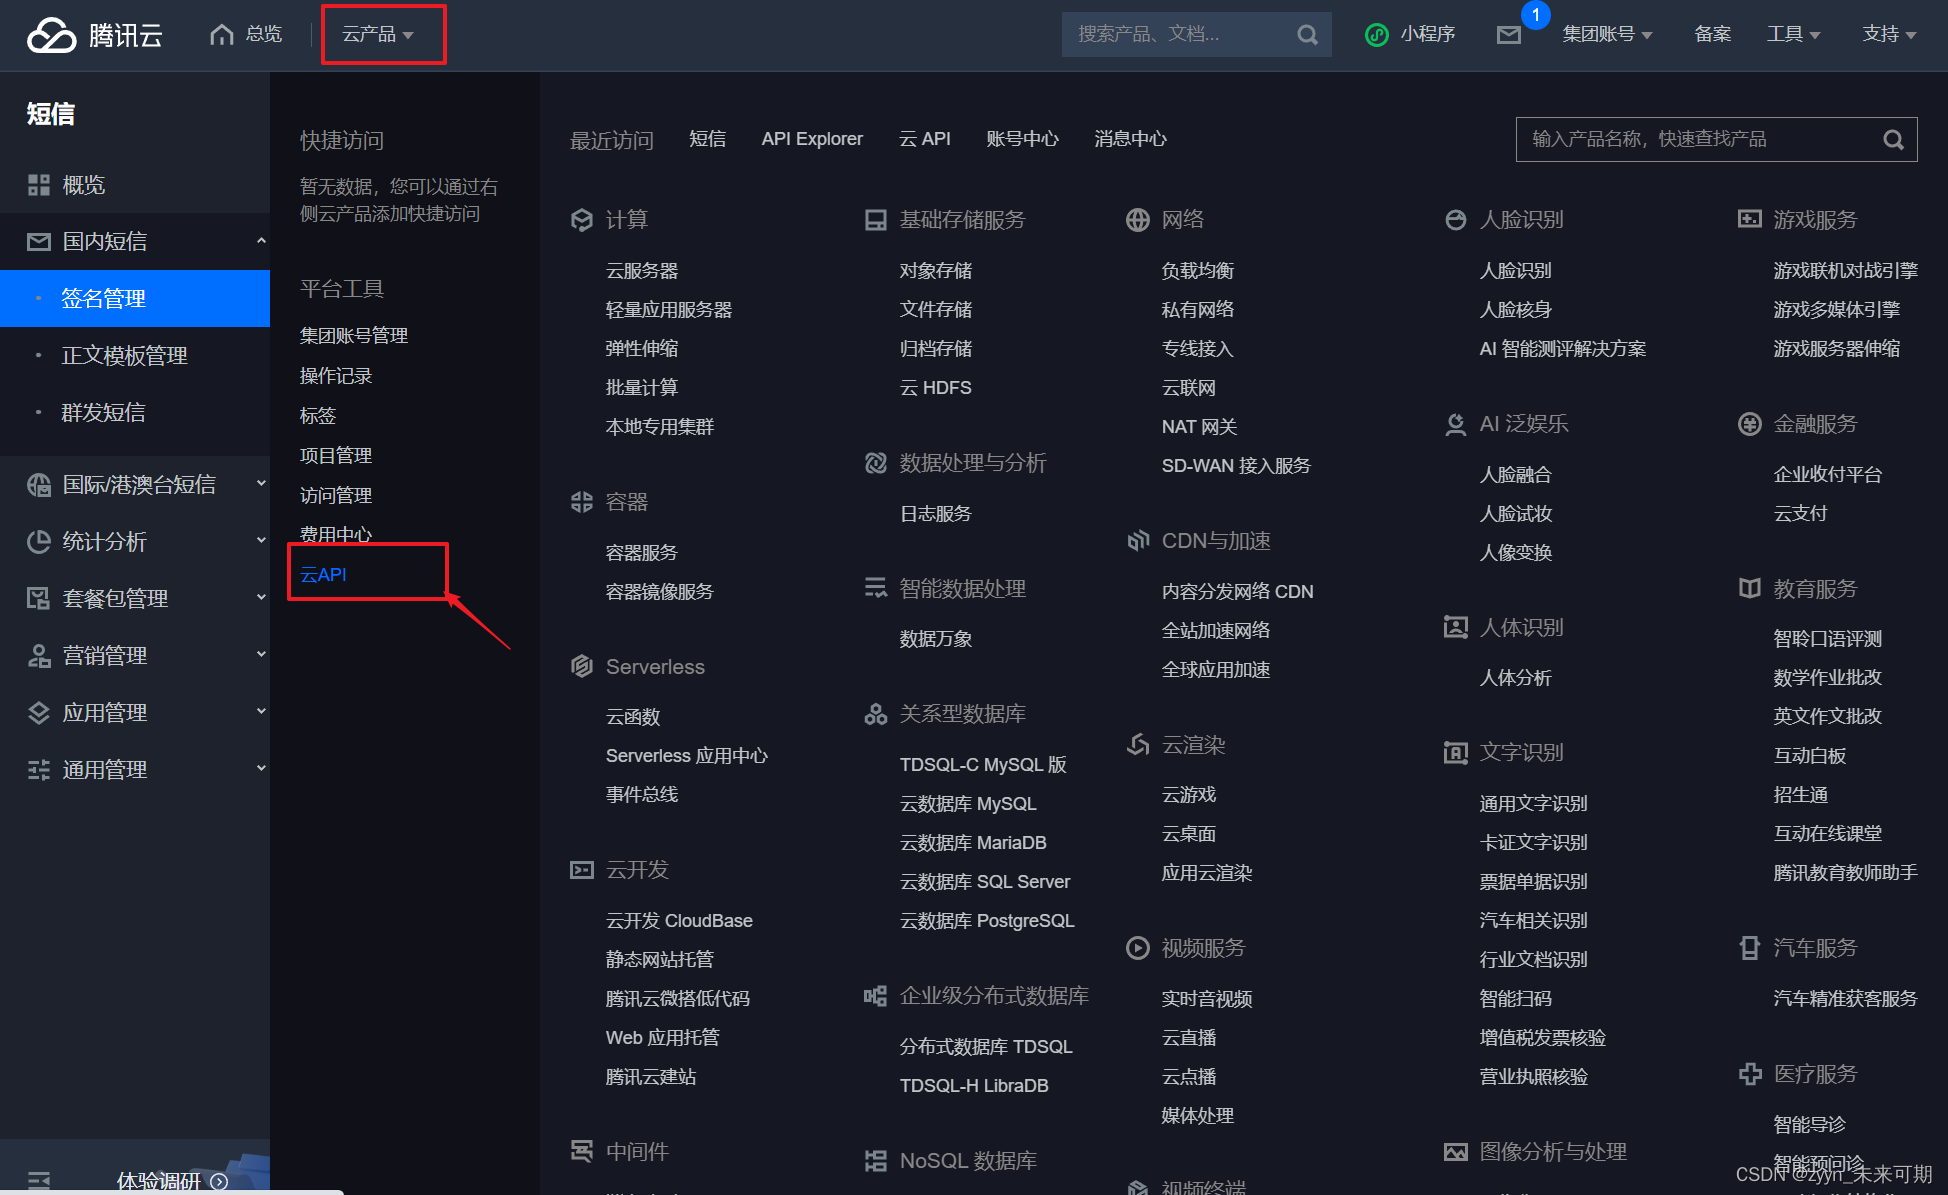Open the 操作记录 tool link
The image size is (1948, 1195).
[x=336, y=376]
